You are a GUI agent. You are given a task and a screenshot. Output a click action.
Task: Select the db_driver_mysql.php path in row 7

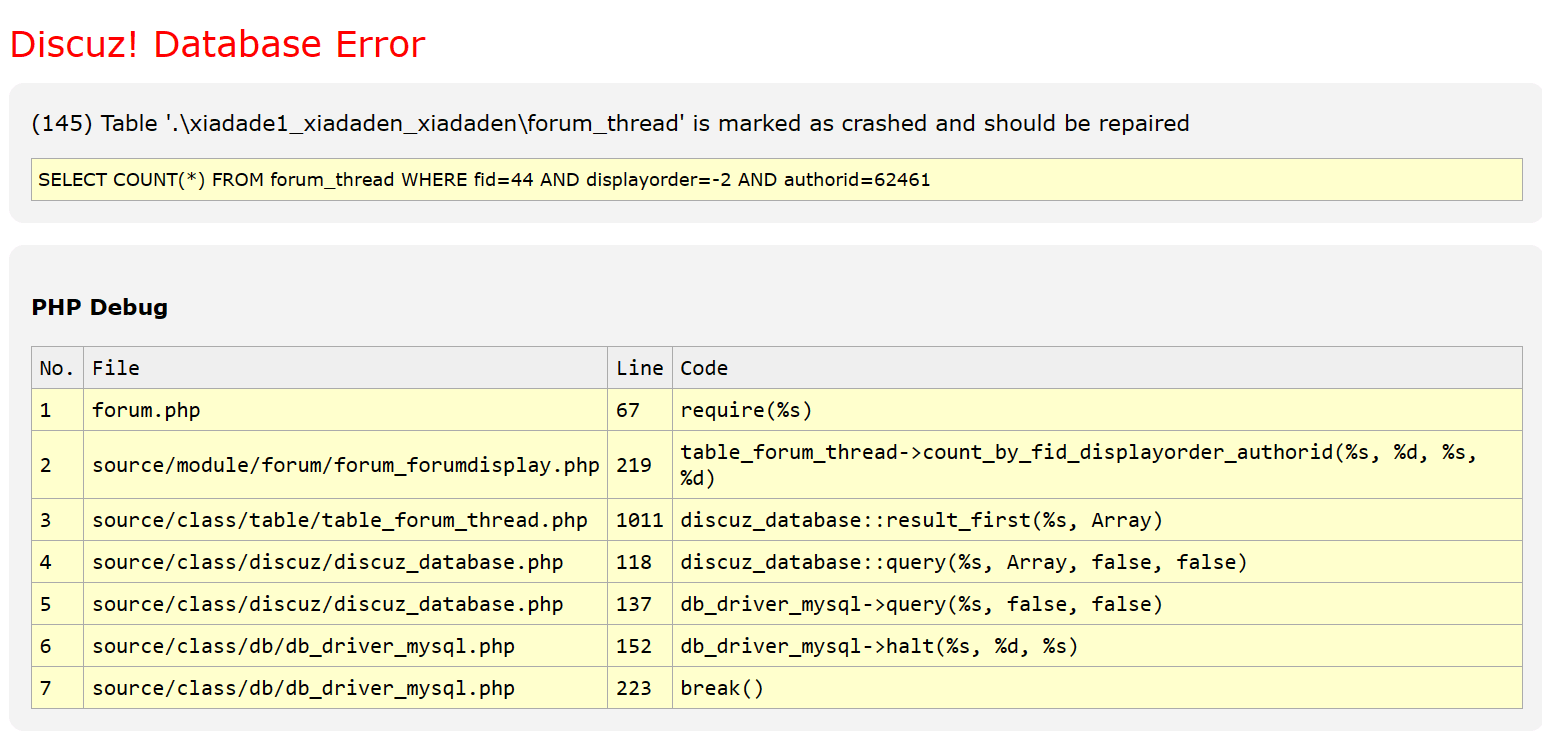345,688
